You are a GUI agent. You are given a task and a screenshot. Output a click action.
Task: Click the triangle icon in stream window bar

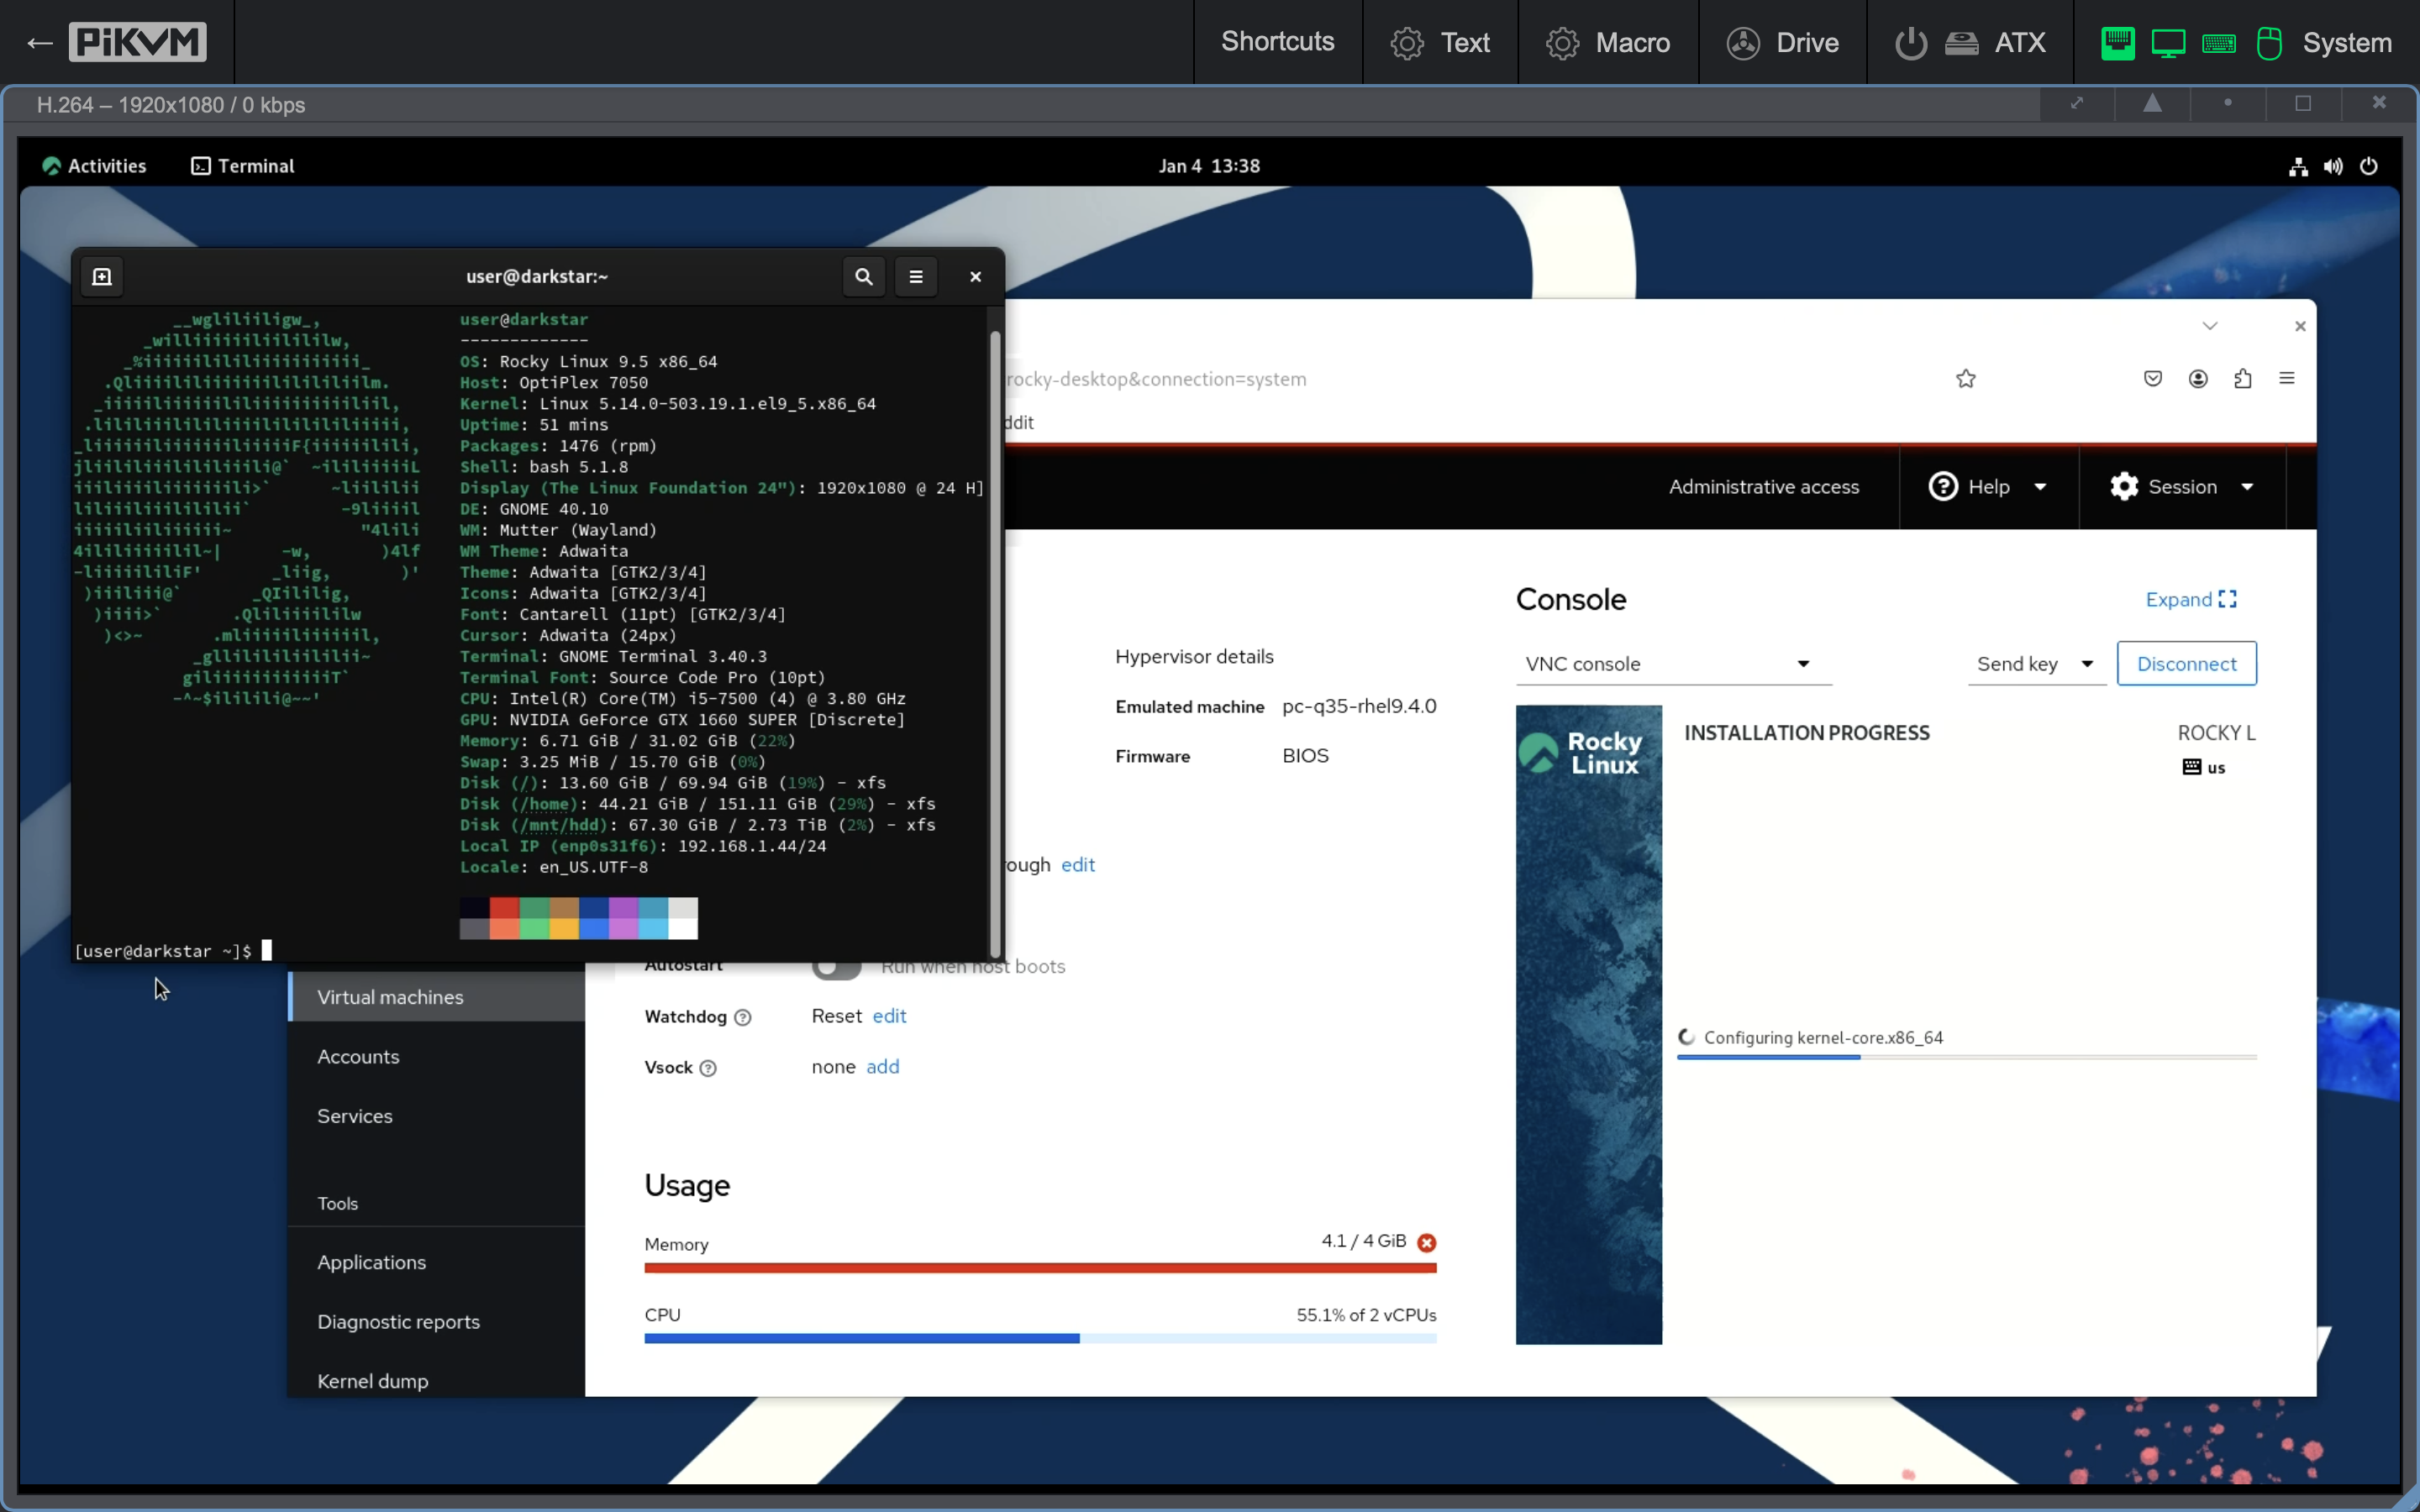pos(2152,103)
